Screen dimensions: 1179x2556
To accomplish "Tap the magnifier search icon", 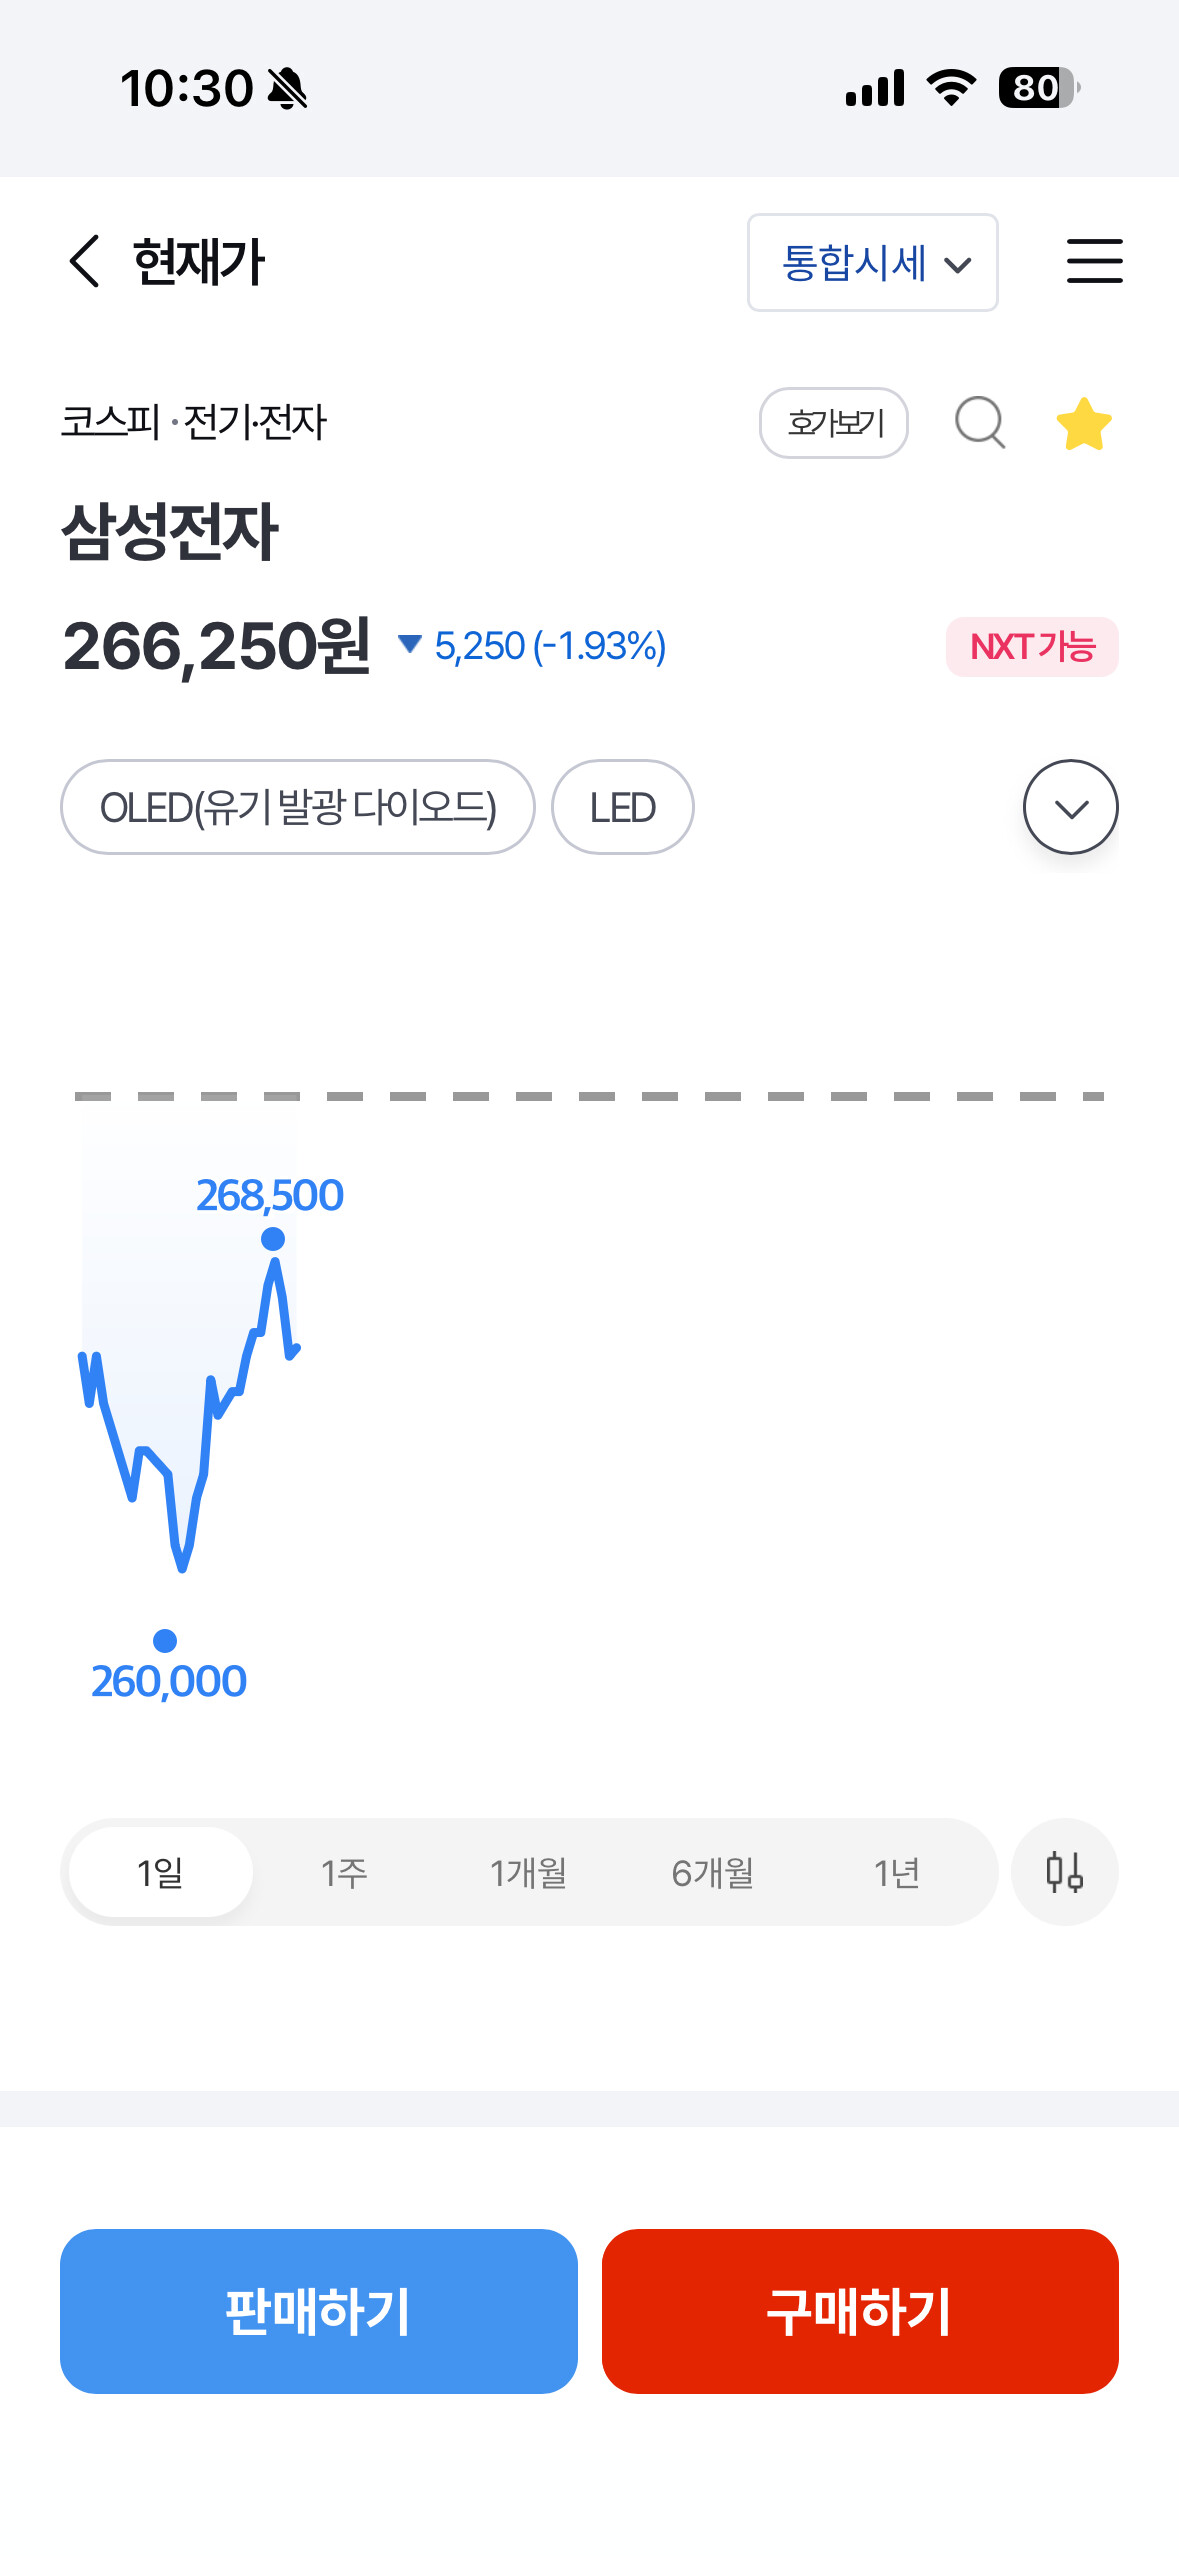I will tap(980, 423).
